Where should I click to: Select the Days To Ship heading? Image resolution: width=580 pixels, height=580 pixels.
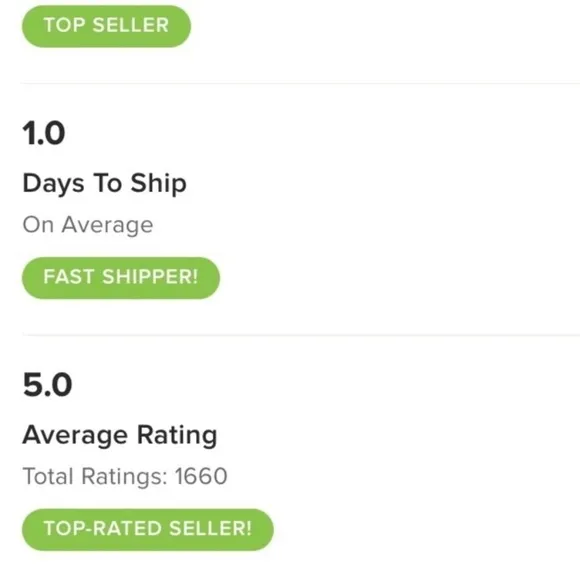tap(104, 184)
